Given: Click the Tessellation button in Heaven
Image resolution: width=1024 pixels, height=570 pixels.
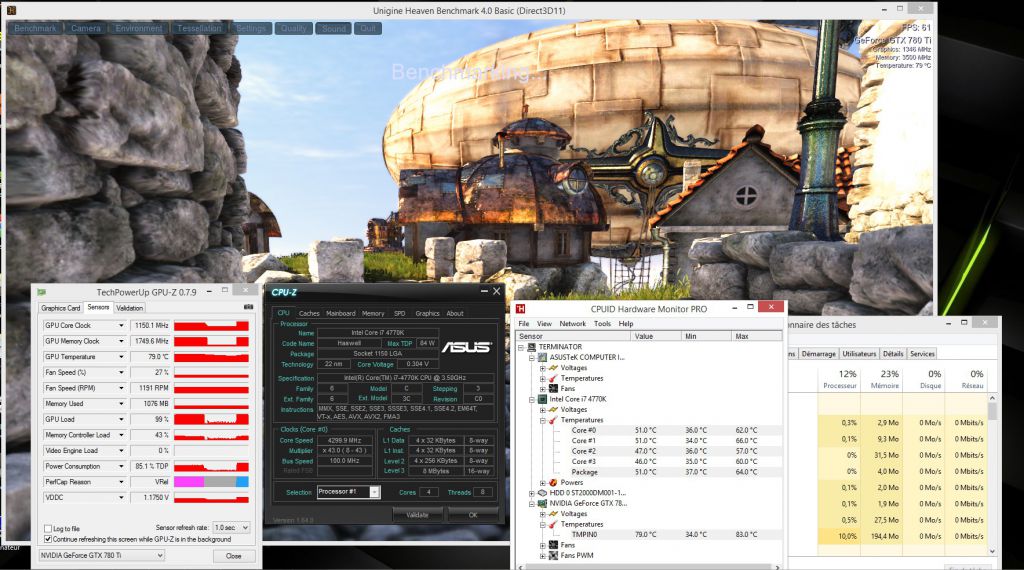Looking at the screenshot, I should coord(199,28).
